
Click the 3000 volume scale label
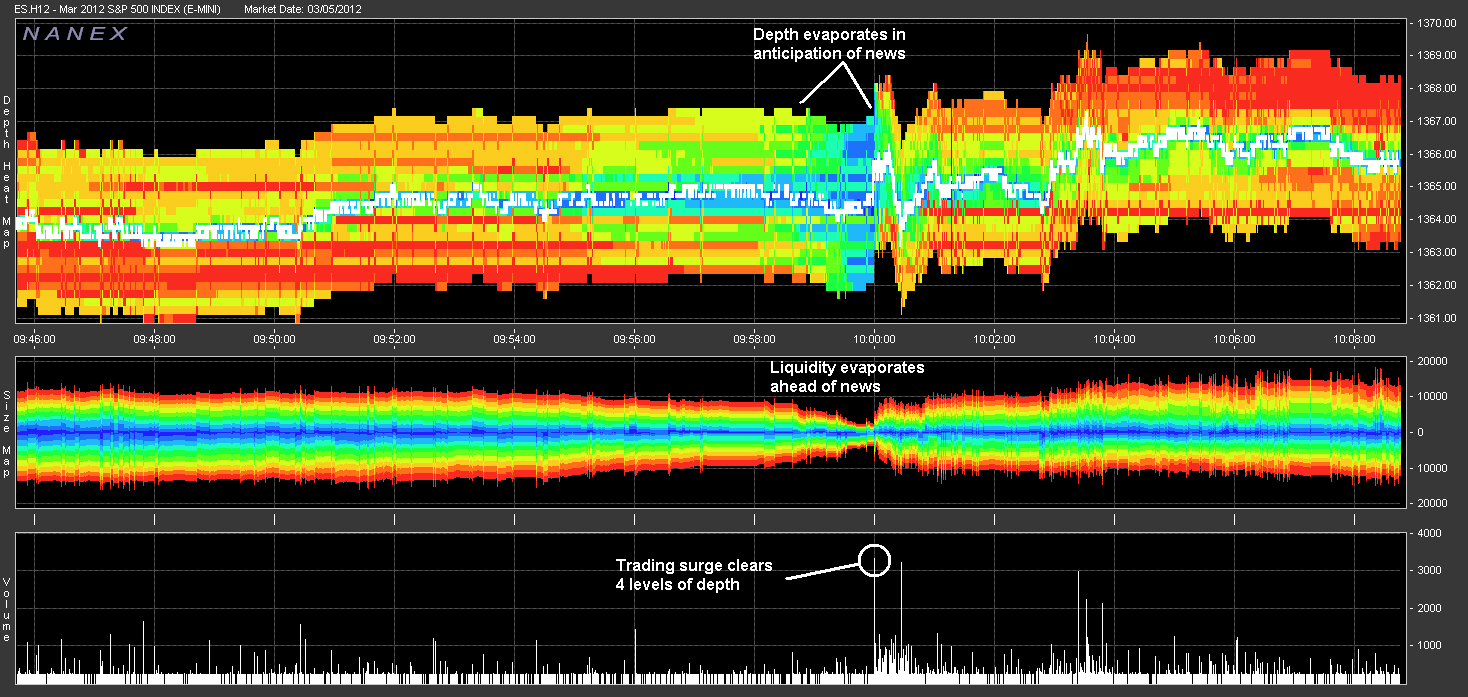tap(1425, 571)
